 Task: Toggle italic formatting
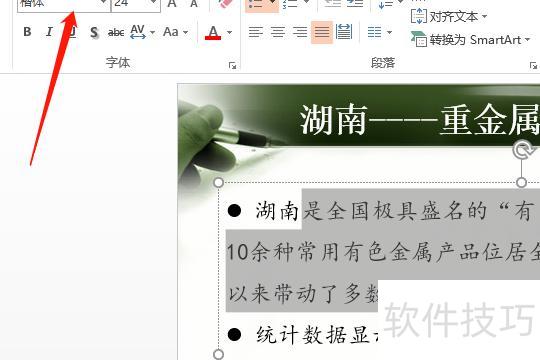point(49,32)
